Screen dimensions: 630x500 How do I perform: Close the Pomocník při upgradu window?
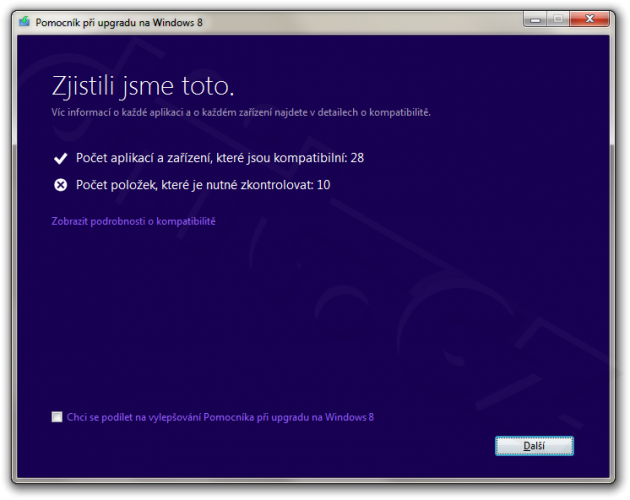pyautogui.click(x=589, y=18)
